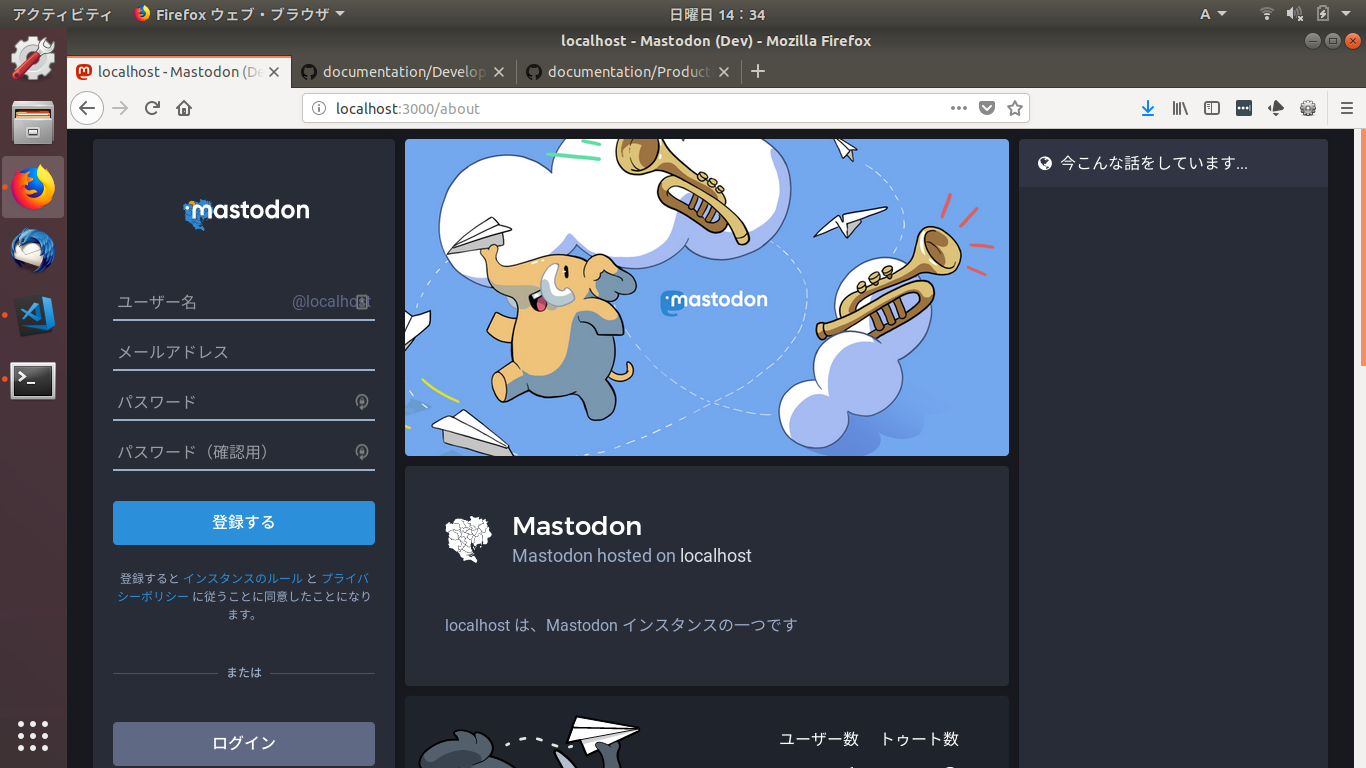Open a new browser tab
Image resolution: width=1366 pixels, height=768 pixels.
pos(758,71)
